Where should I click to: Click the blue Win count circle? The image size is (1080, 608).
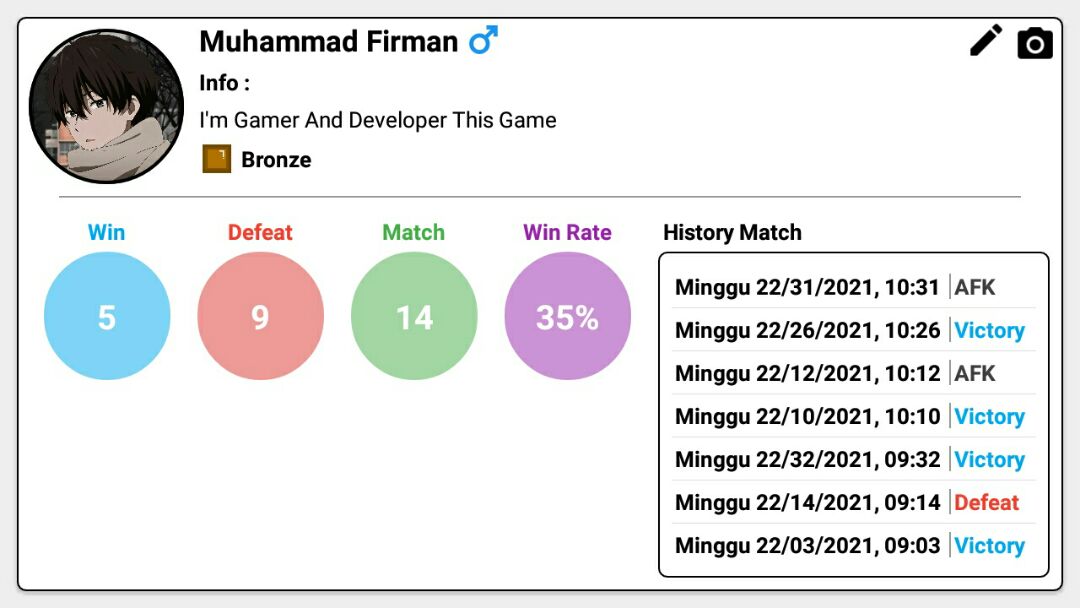(x=107, y=317)
